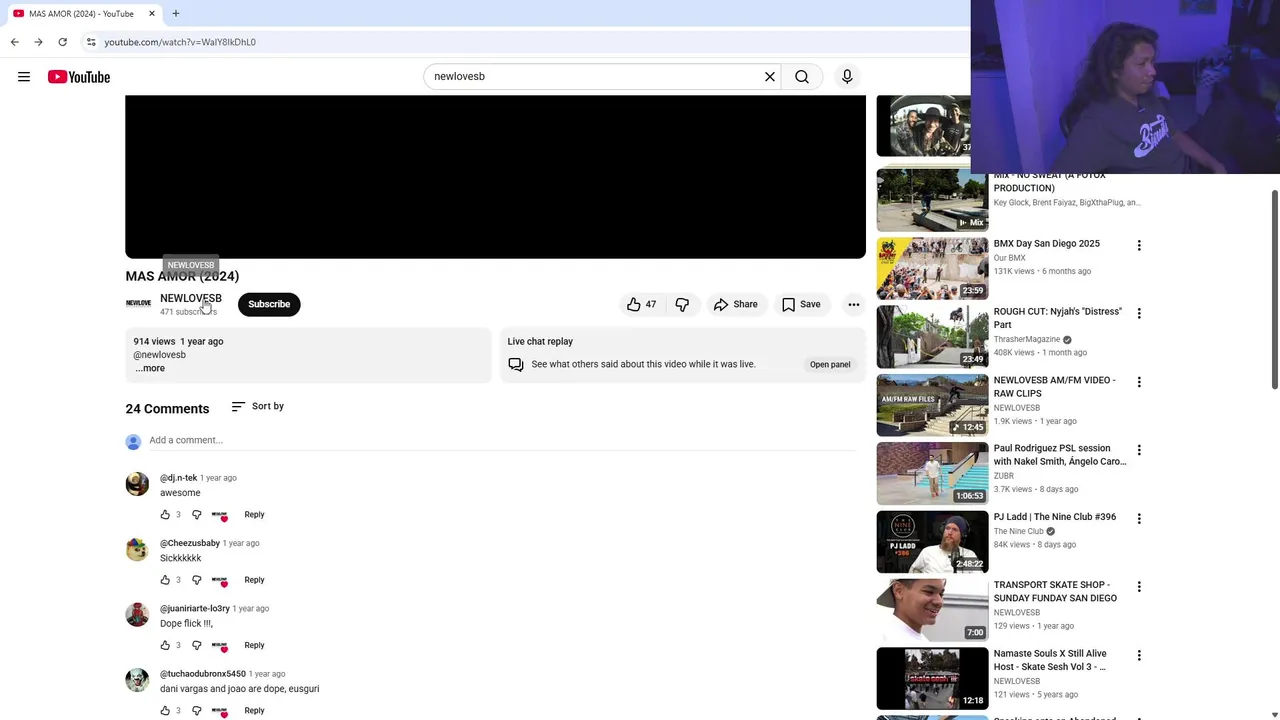Expand the description with ...more
The image size is (1280, 720).
150,368
